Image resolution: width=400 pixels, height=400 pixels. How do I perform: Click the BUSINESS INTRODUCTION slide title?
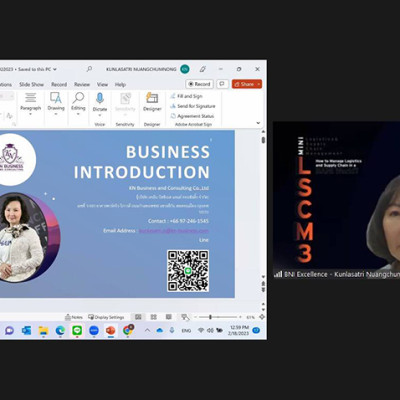(142, 162)
